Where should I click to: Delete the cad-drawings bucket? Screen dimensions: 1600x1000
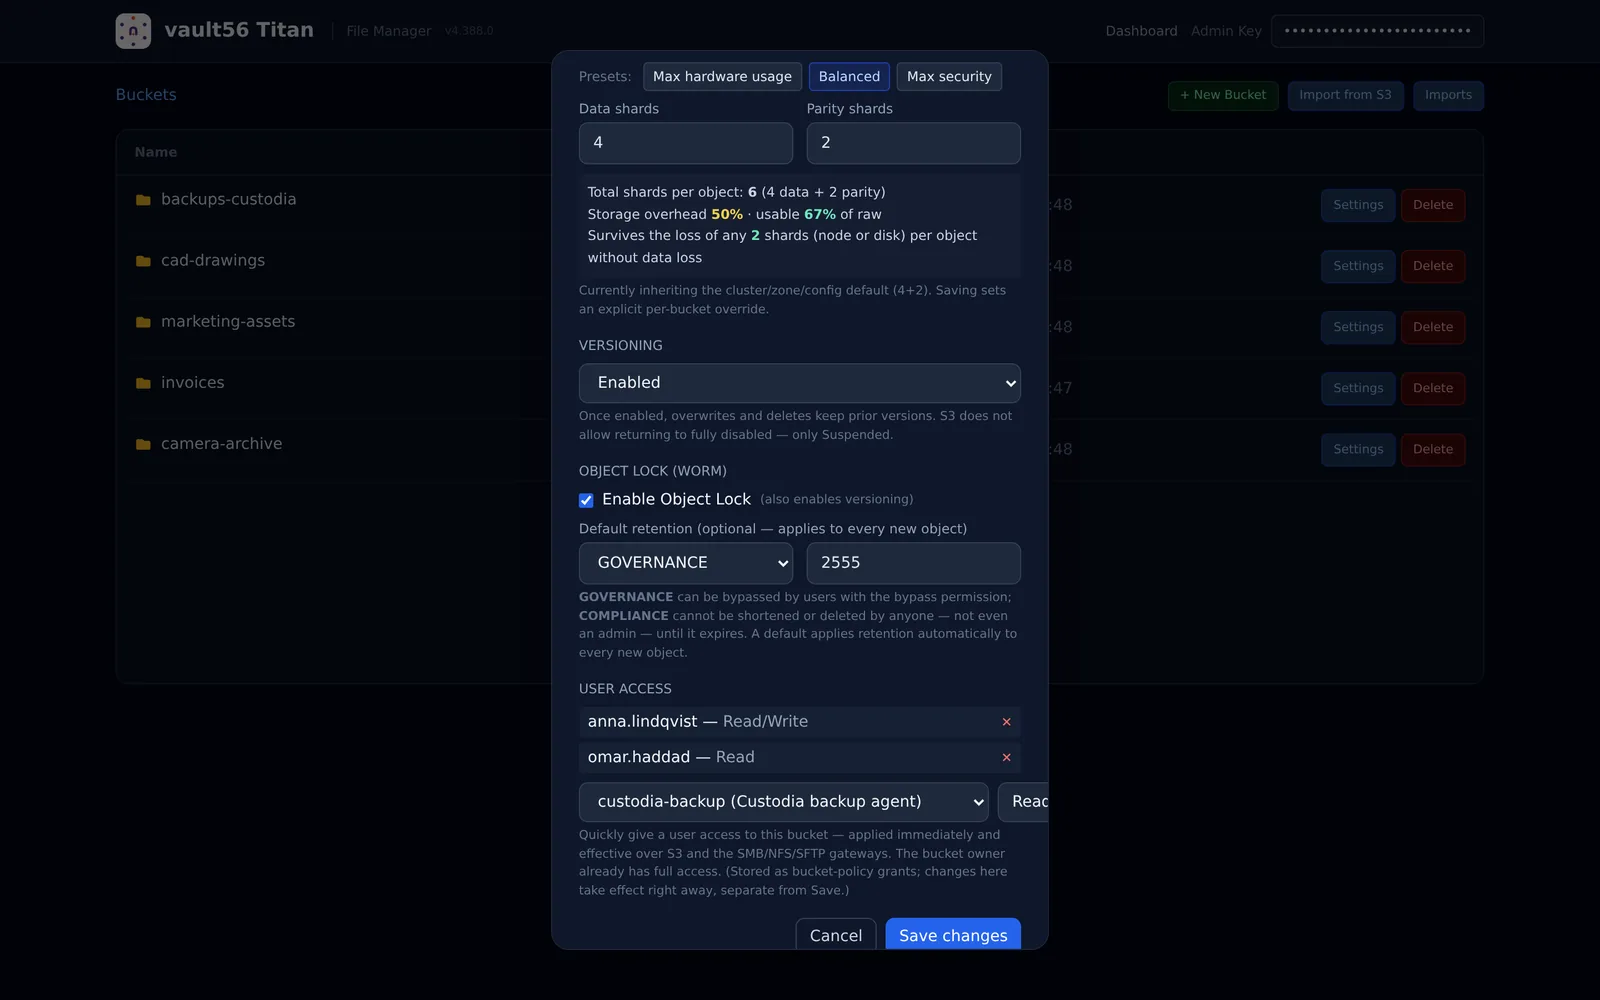[1433, 266]
